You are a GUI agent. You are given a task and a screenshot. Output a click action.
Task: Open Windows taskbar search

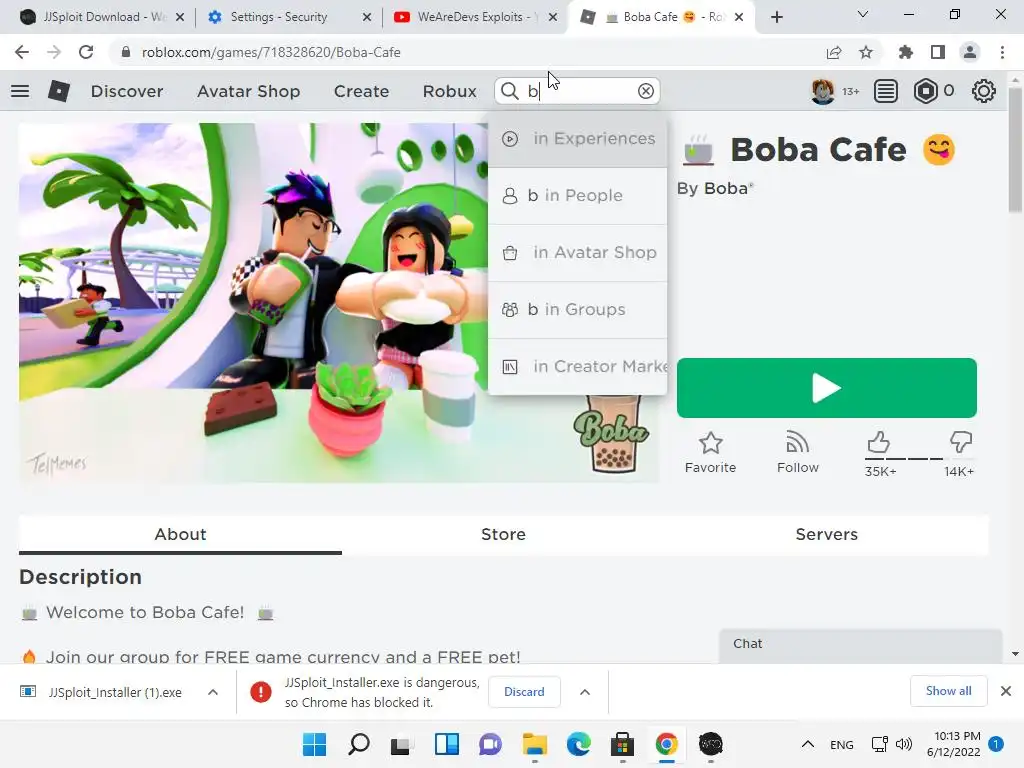point(359,744)
